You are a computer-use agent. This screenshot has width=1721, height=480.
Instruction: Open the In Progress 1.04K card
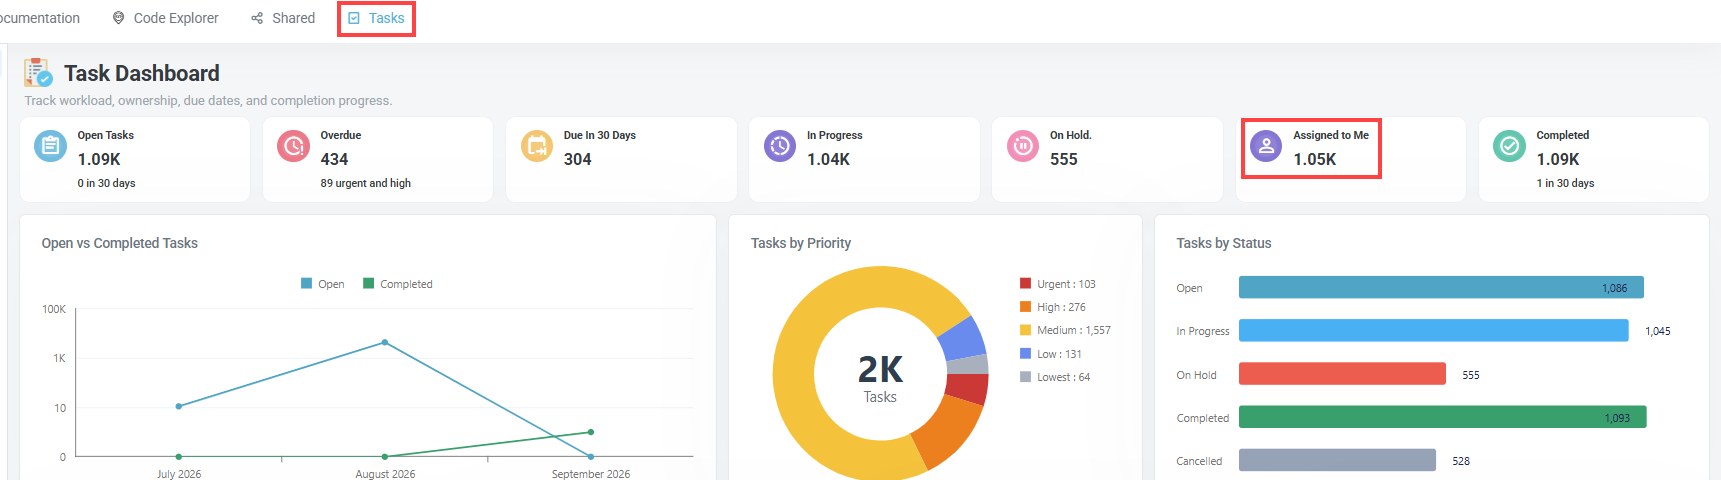(864, 159)
